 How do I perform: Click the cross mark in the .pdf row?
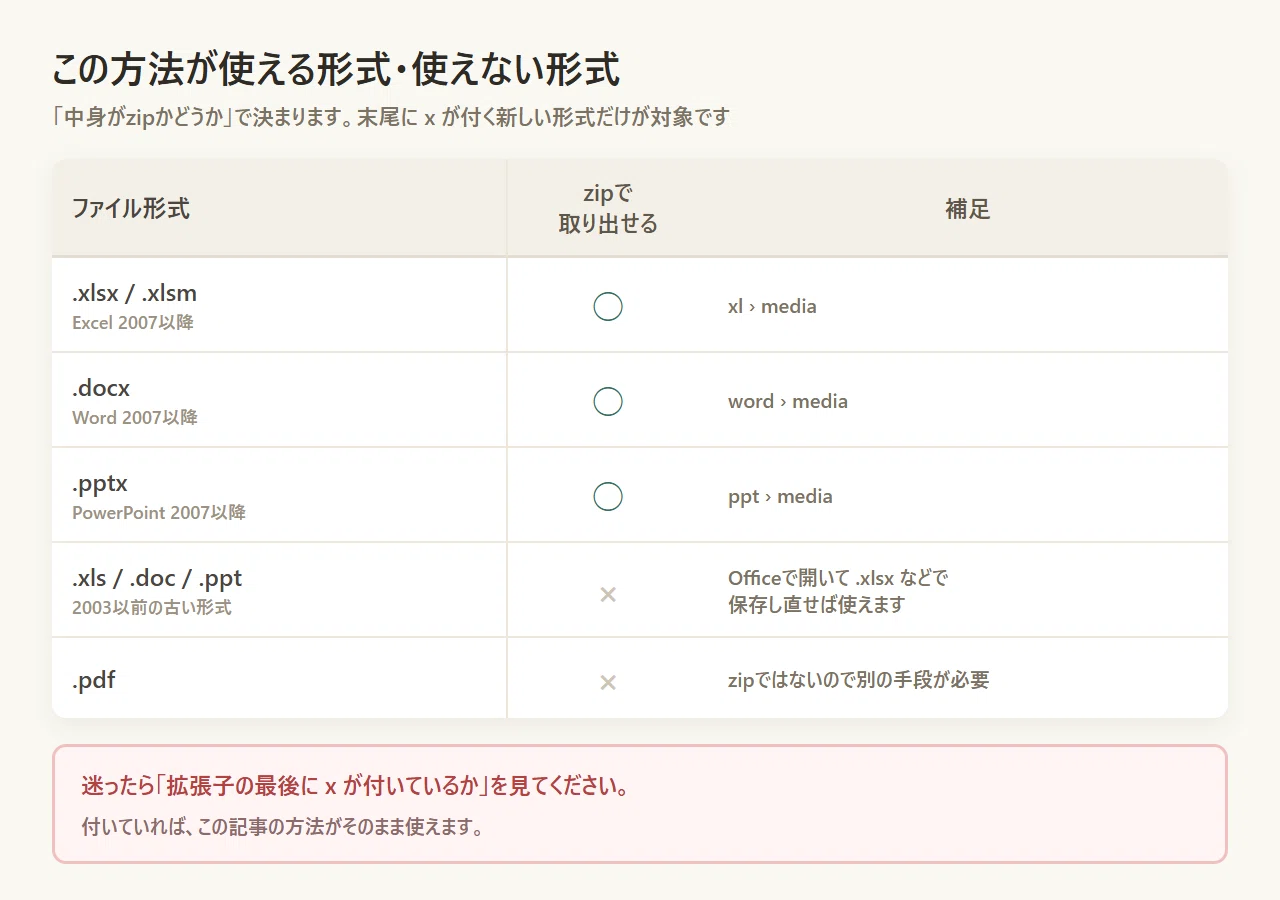click(x=608, y=682)
